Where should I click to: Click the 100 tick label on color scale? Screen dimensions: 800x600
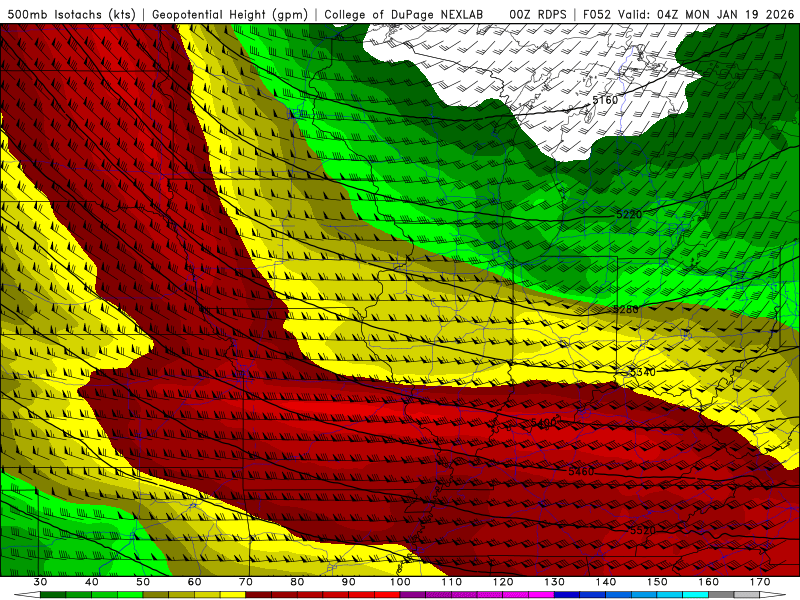pyautogui.click(x=401, y=582)
